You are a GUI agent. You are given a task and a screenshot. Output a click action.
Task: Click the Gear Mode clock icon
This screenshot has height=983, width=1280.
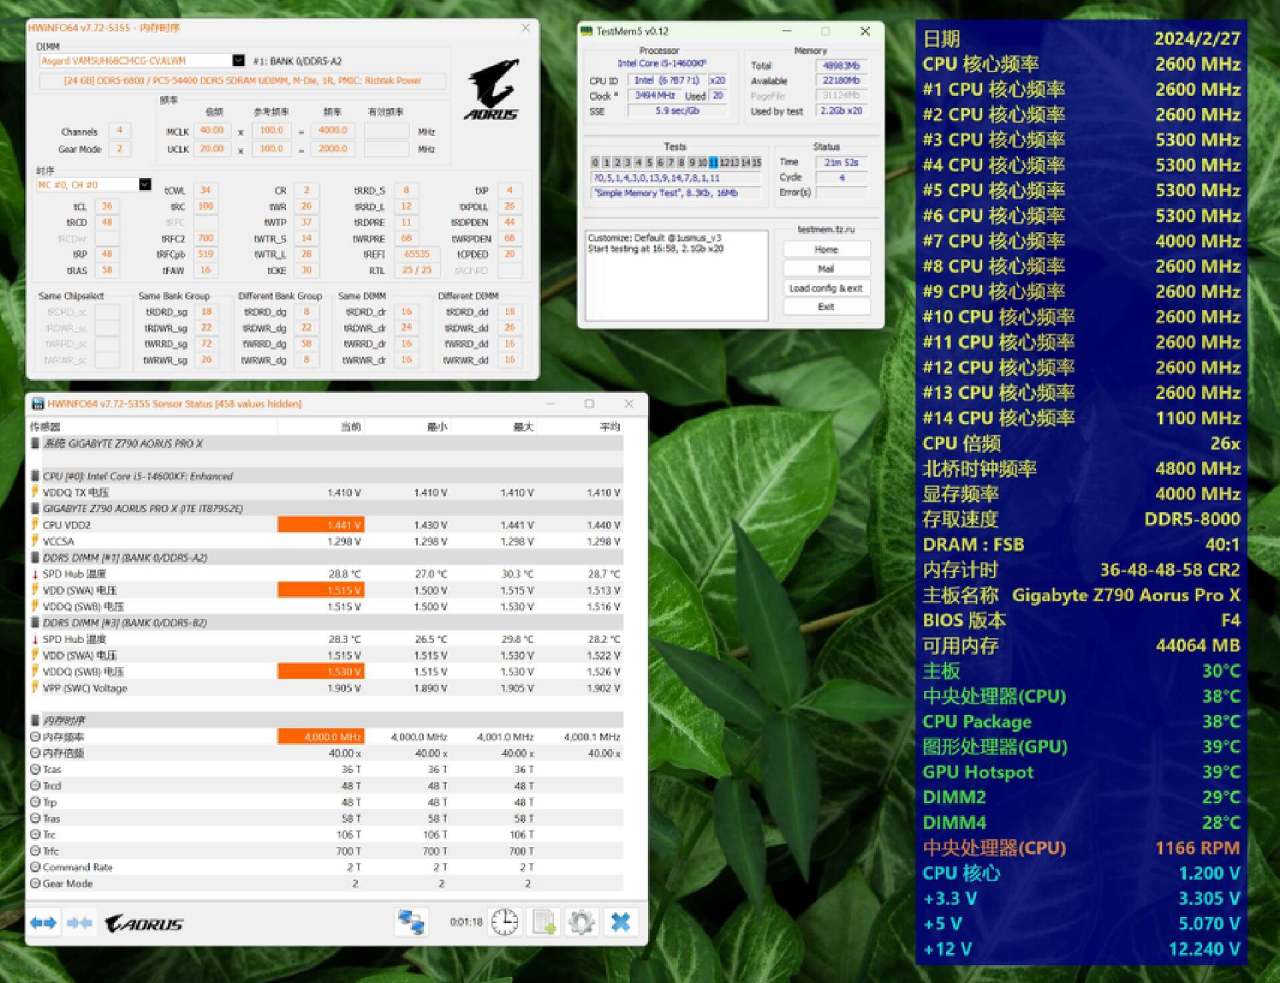35,883
